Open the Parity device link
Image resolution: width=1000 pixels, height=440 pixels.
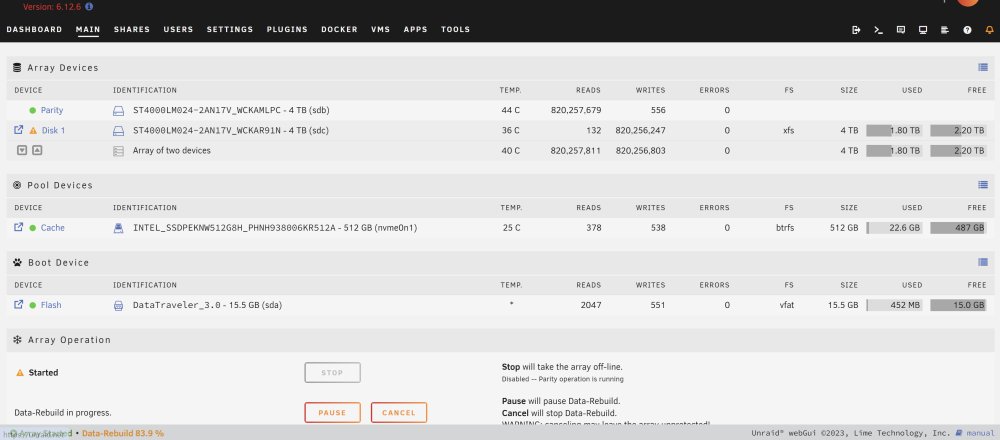(52, 110)
